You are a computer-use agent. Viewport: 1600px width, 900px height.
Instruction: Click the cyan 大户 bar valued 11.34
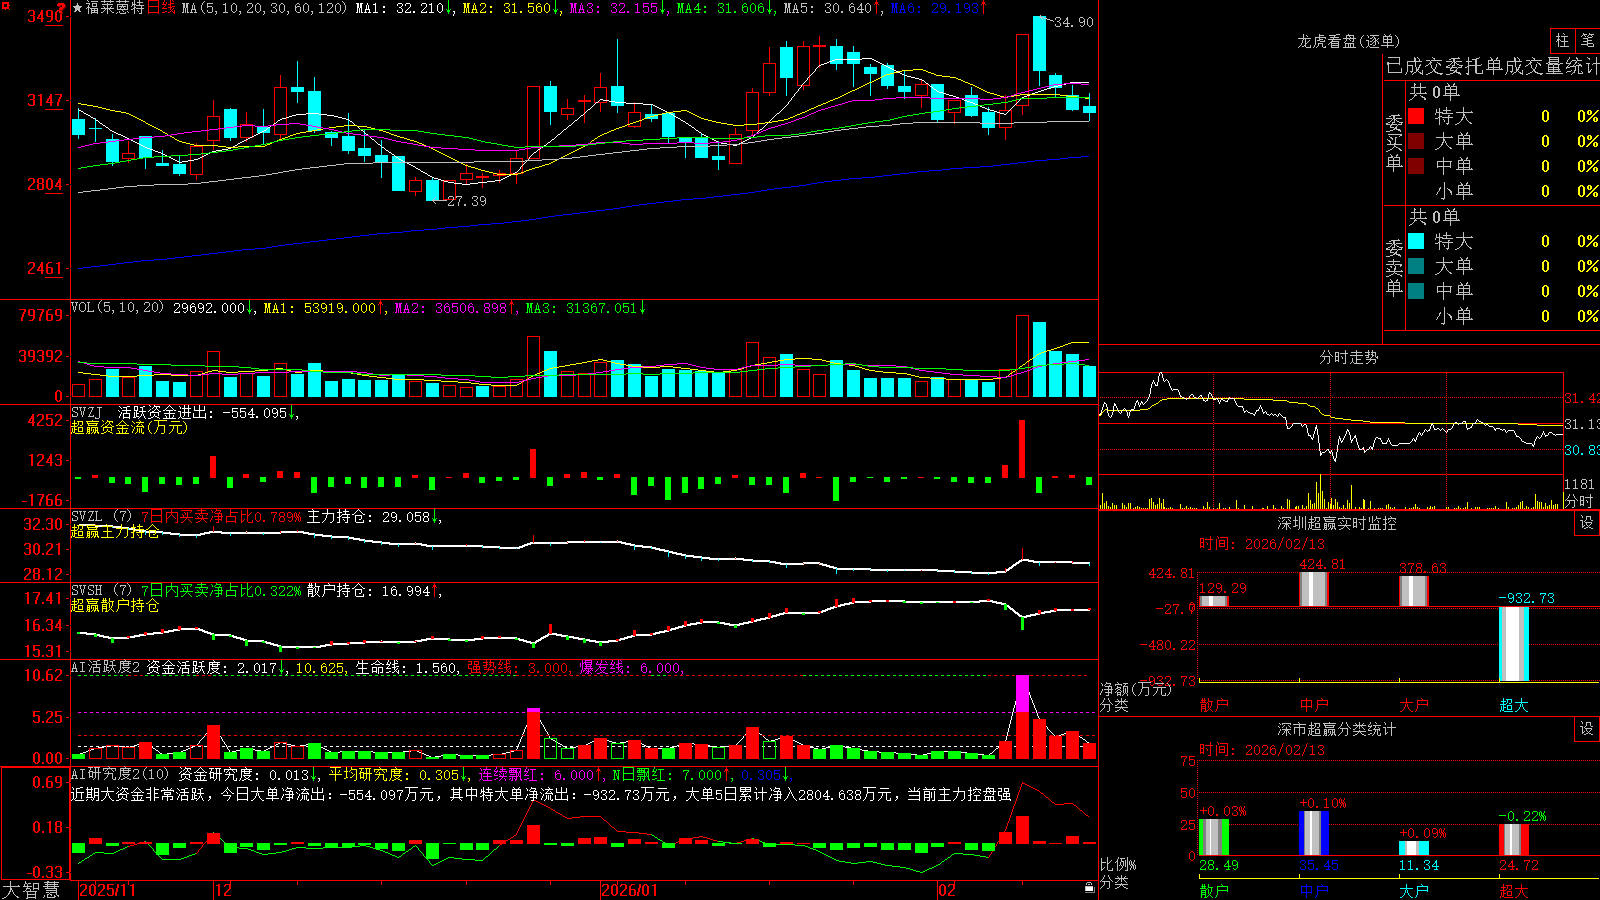point(1413,848)
